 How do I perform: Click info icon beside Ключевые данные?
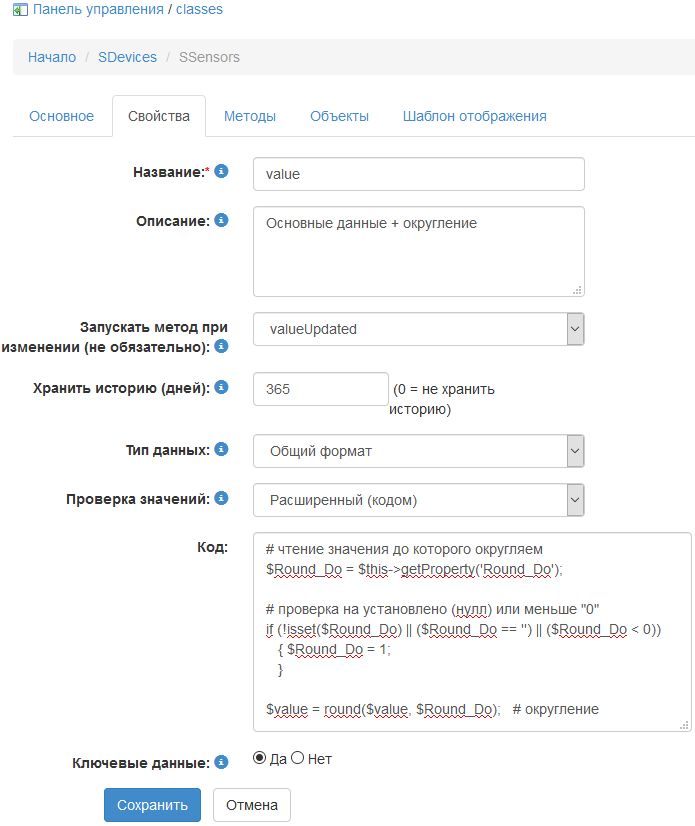[x=222, y=762]
